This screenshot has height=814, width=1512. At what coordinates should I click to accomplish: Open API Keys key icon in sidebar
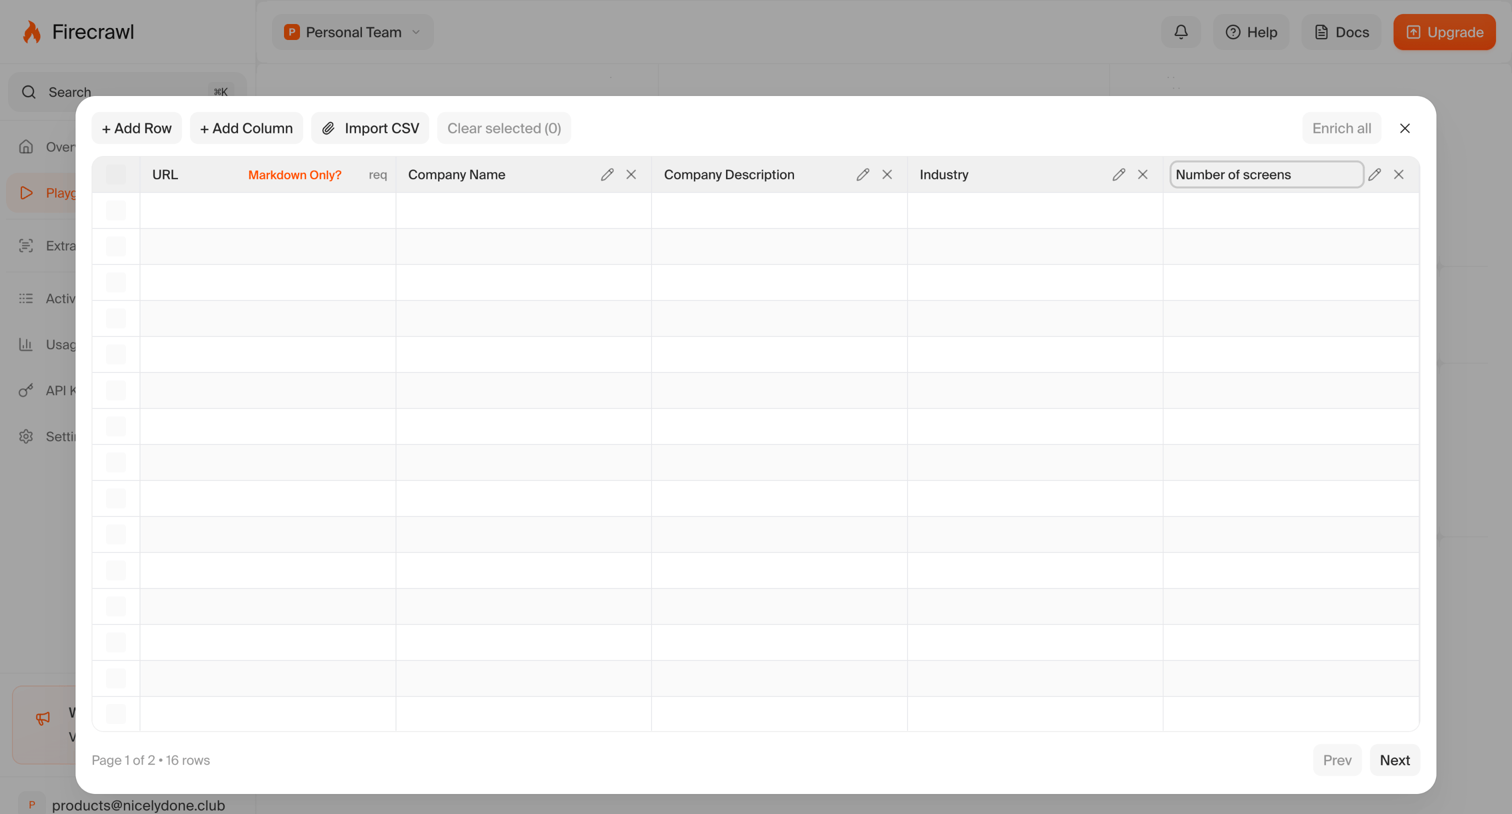[x=26, y=390]
